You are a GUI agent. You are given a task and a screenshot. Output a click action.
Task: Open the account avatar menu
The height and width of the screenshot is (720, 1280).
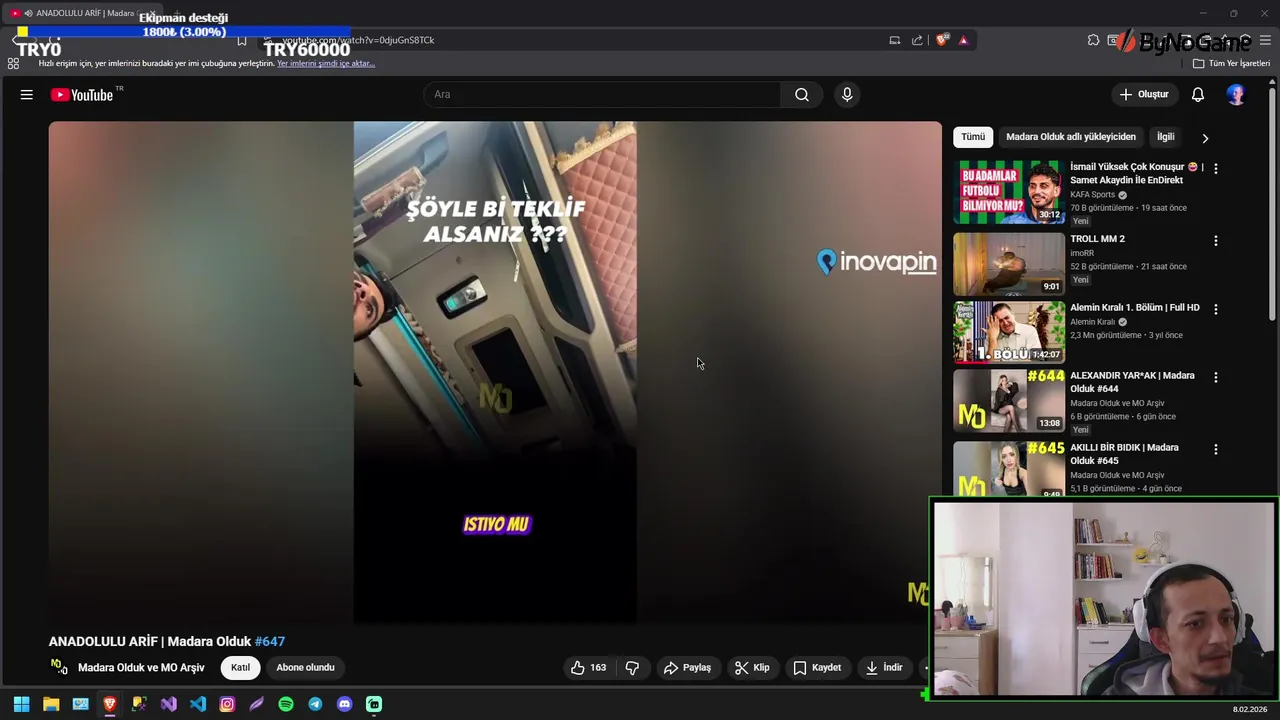point(1236,94)
